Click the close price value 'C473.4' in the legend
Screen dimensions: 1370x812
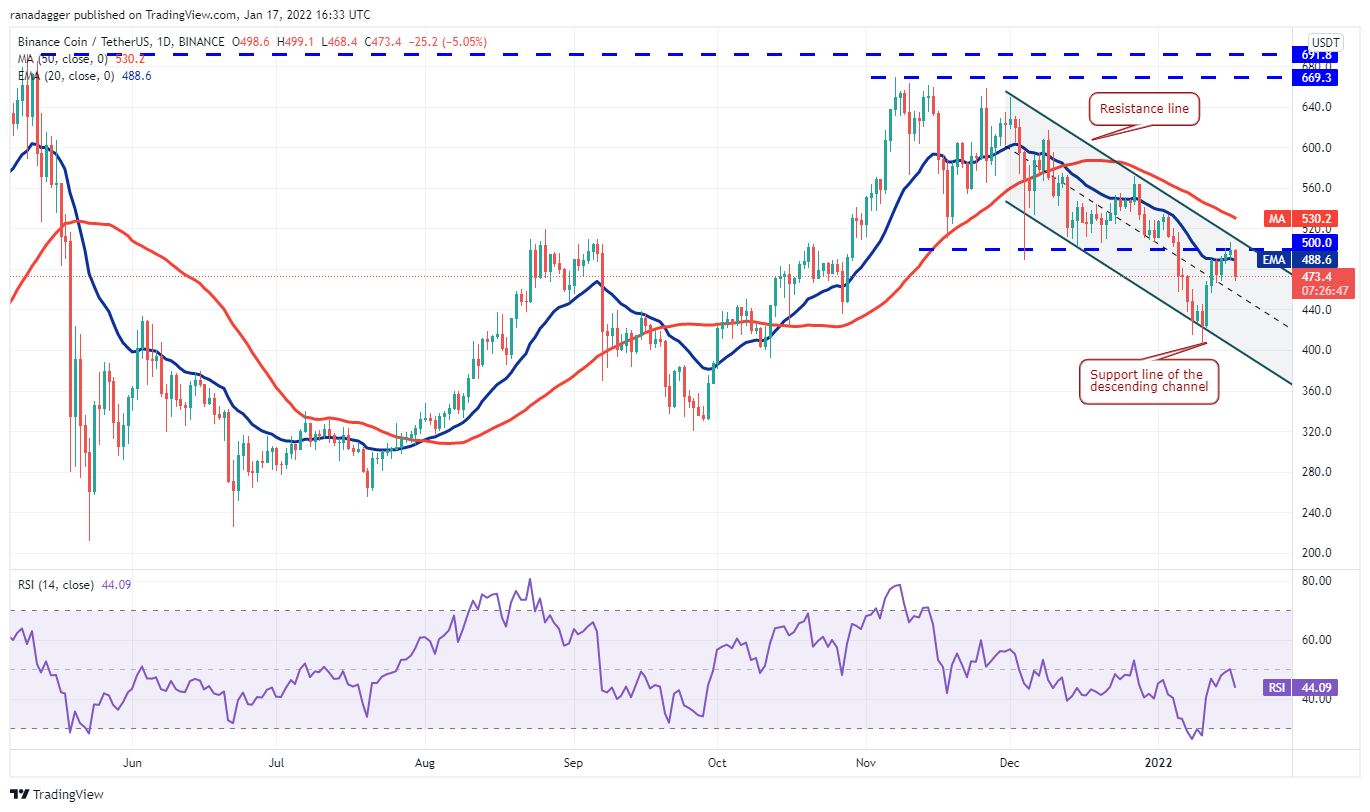pos(381,42)
